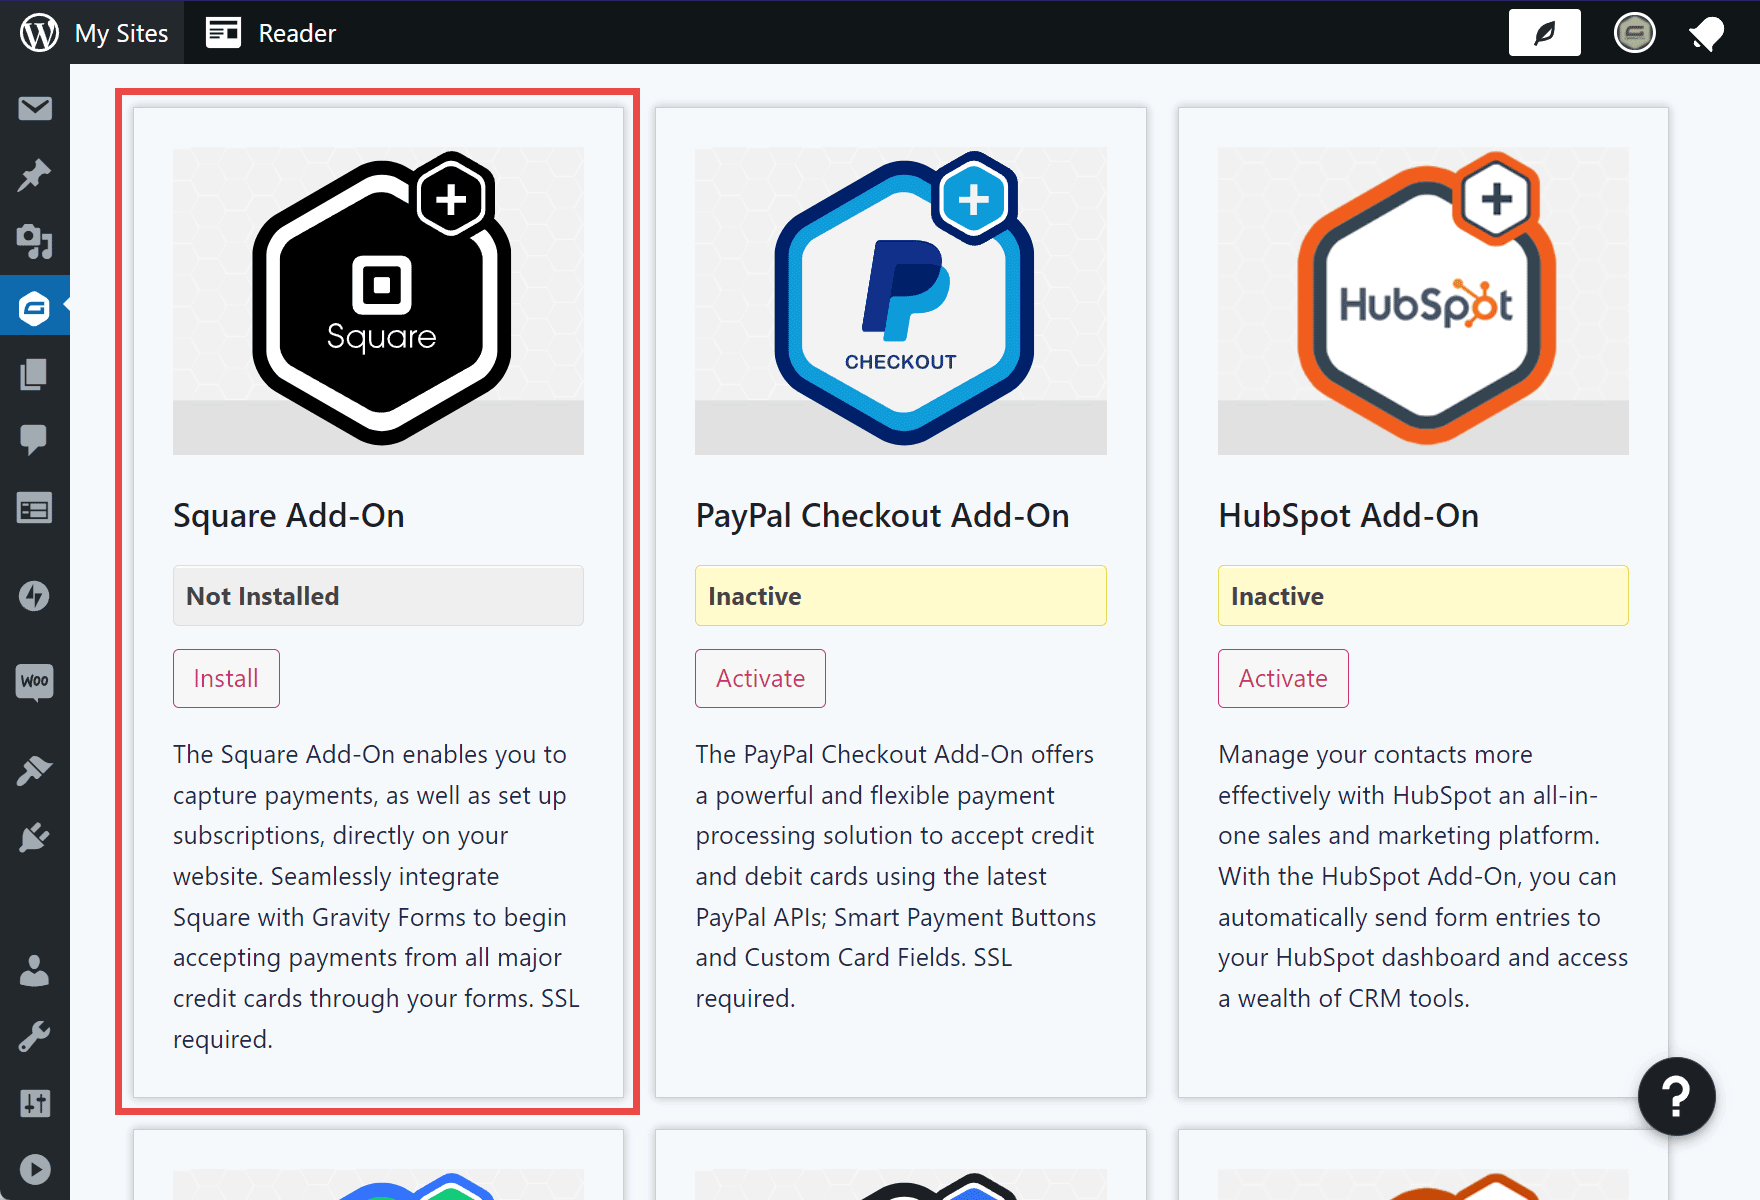The width and height of the screenshot is (1760, 1200).
Task: Click the write post feather button
Action: point(1544,33)
